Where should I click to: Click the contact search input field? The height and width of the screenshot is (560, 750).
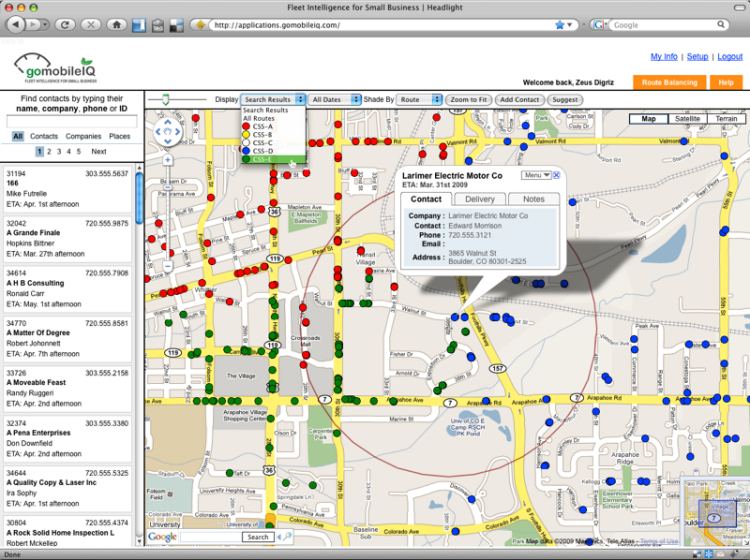72,120
